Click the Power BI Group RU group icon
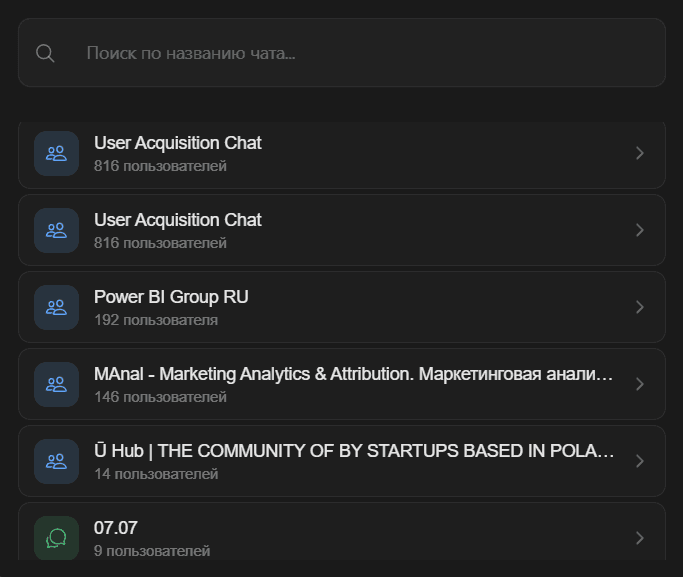The height and width of the screenshot is (577, 683). point(57,307)
